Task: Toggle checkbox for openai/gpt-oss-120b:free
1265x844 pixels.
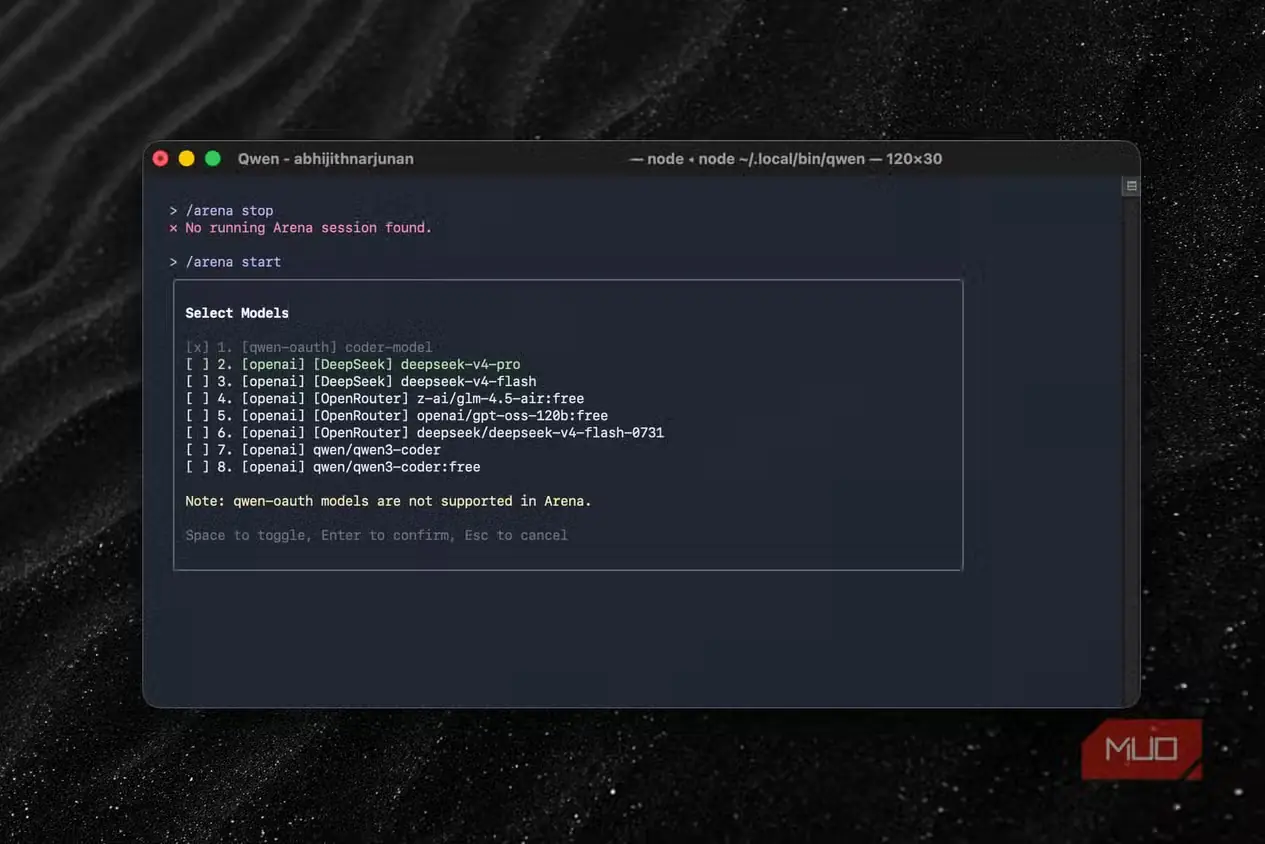Action: tap(197, 415)
